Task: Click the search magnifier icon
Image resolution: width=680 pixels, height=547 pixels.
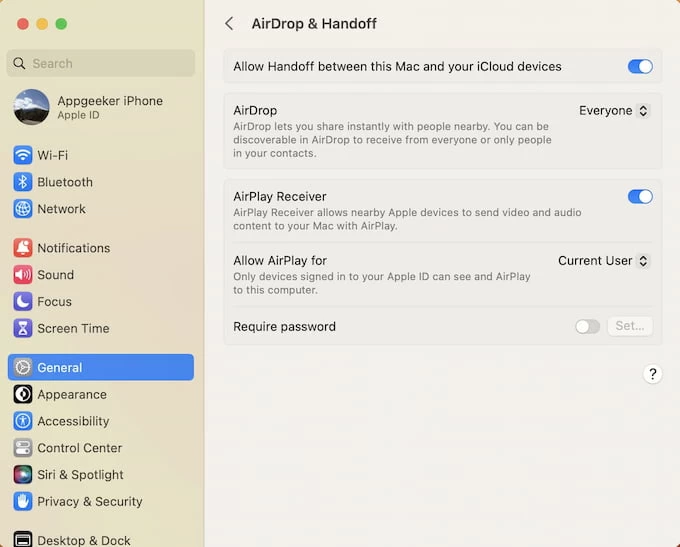Action: click(19, 63)
